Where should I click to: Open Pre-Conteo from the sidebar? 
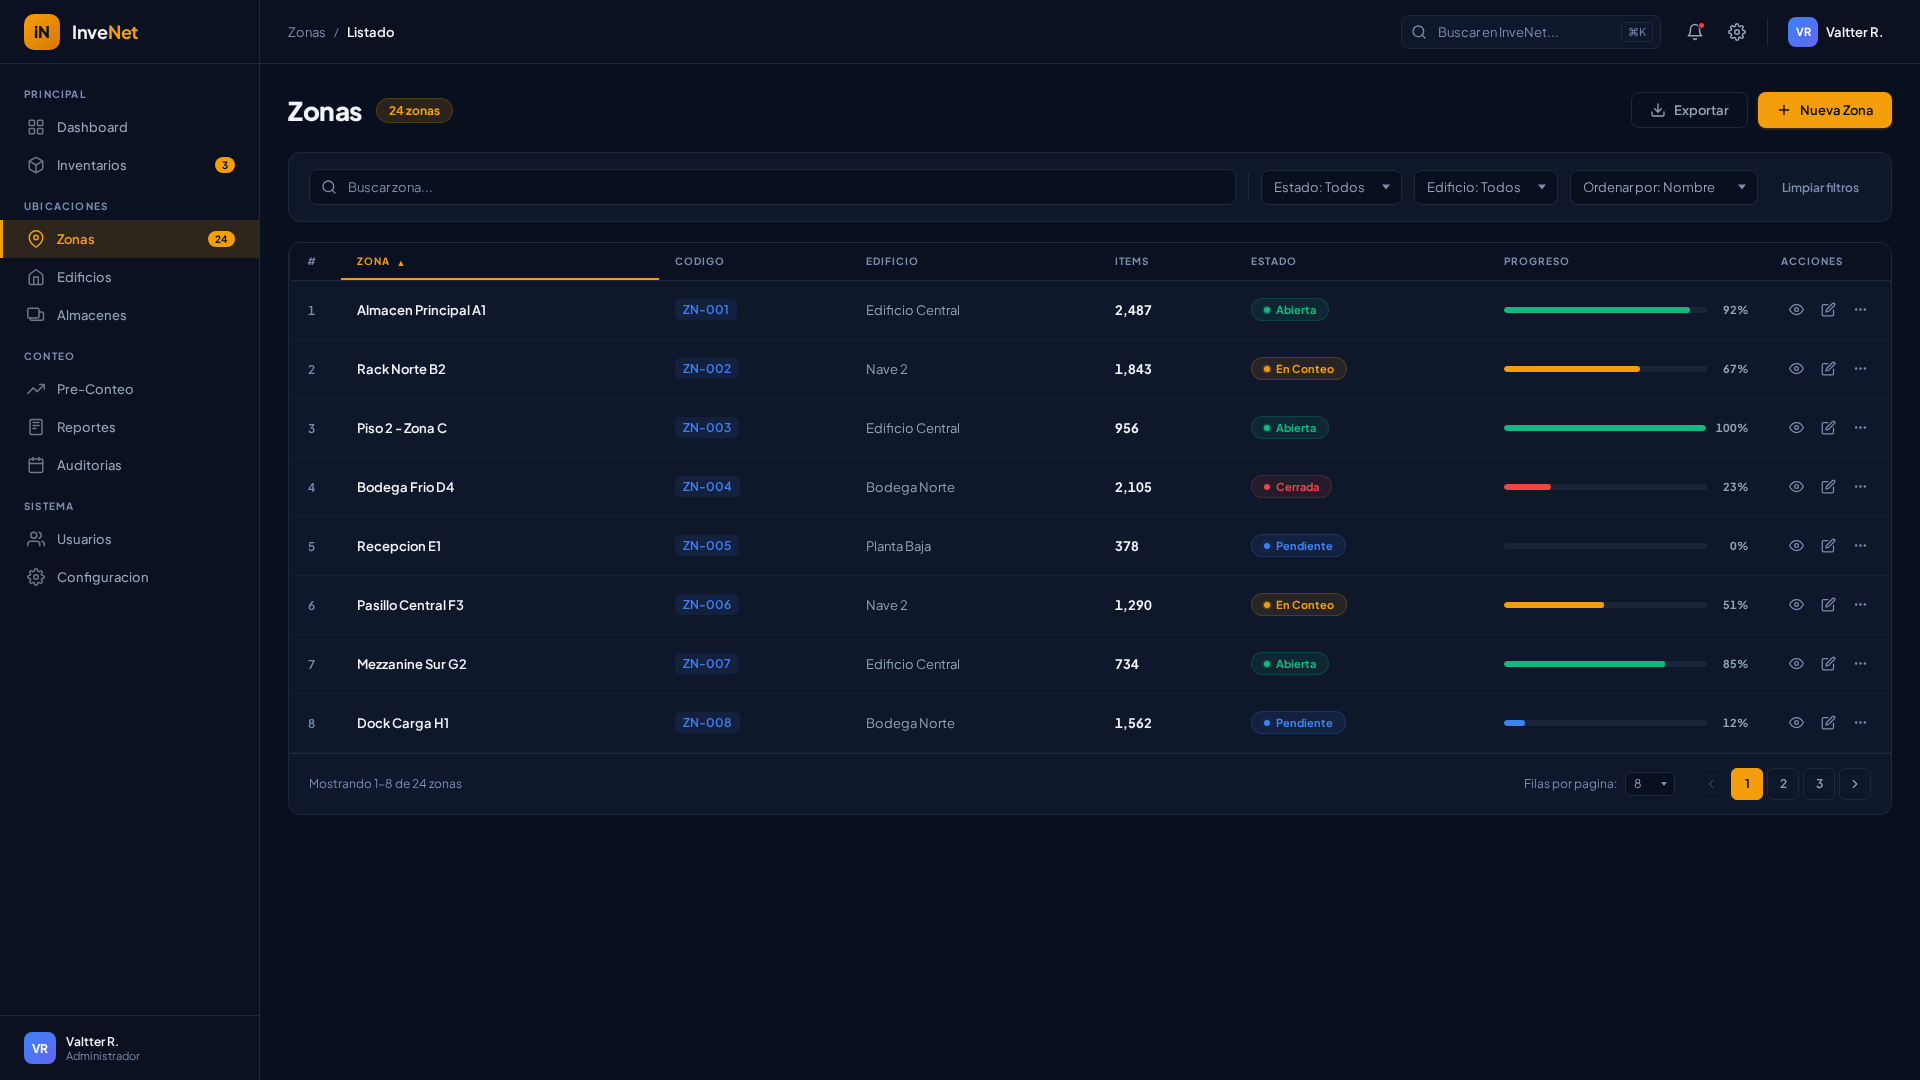tap(95, 389)
